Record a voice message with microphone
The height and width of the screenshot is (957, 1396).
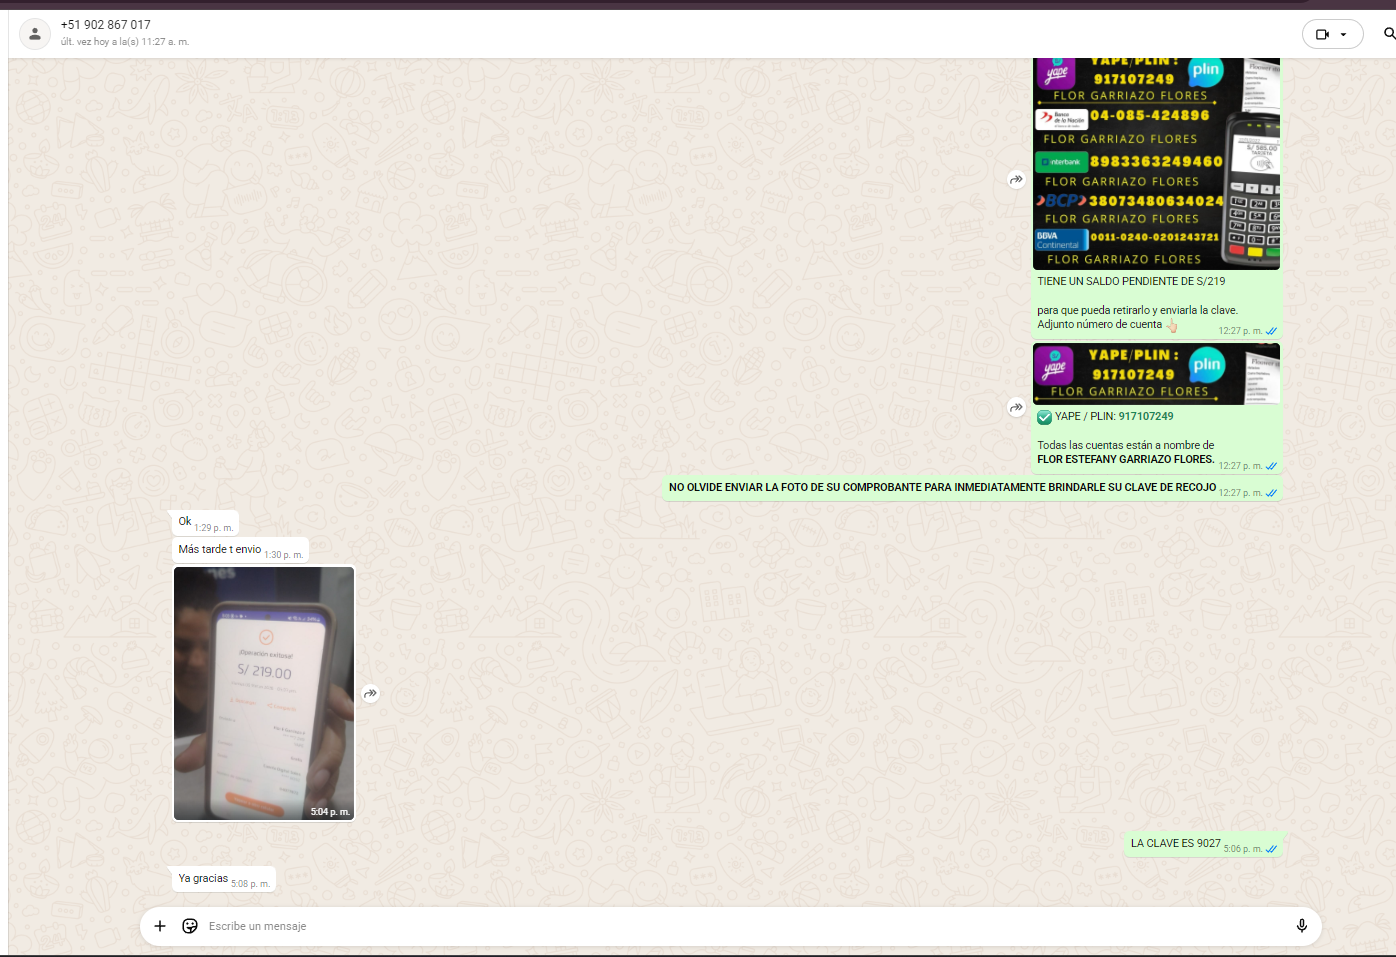point(1301,926)
